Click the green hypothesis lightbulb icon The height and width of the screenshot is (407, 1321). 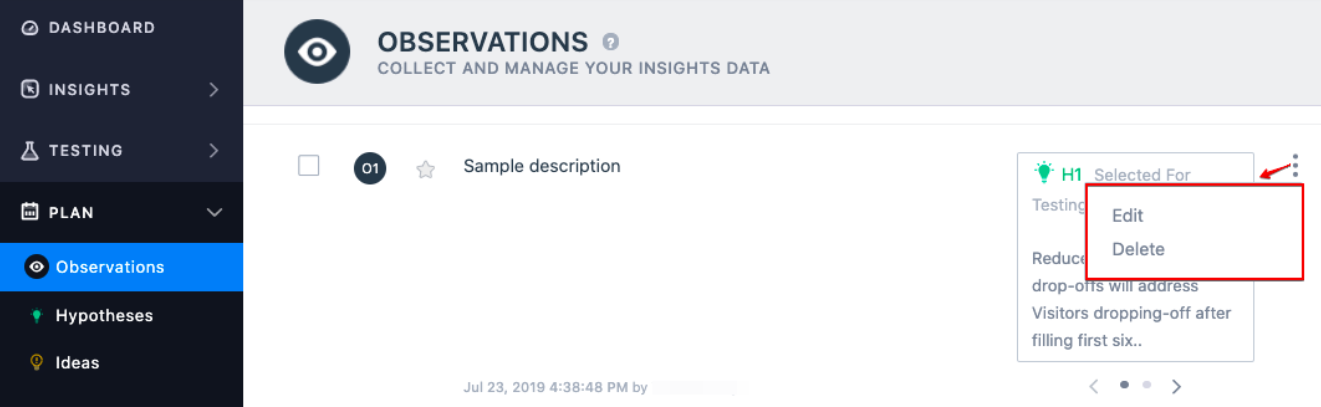point(1044,172)
